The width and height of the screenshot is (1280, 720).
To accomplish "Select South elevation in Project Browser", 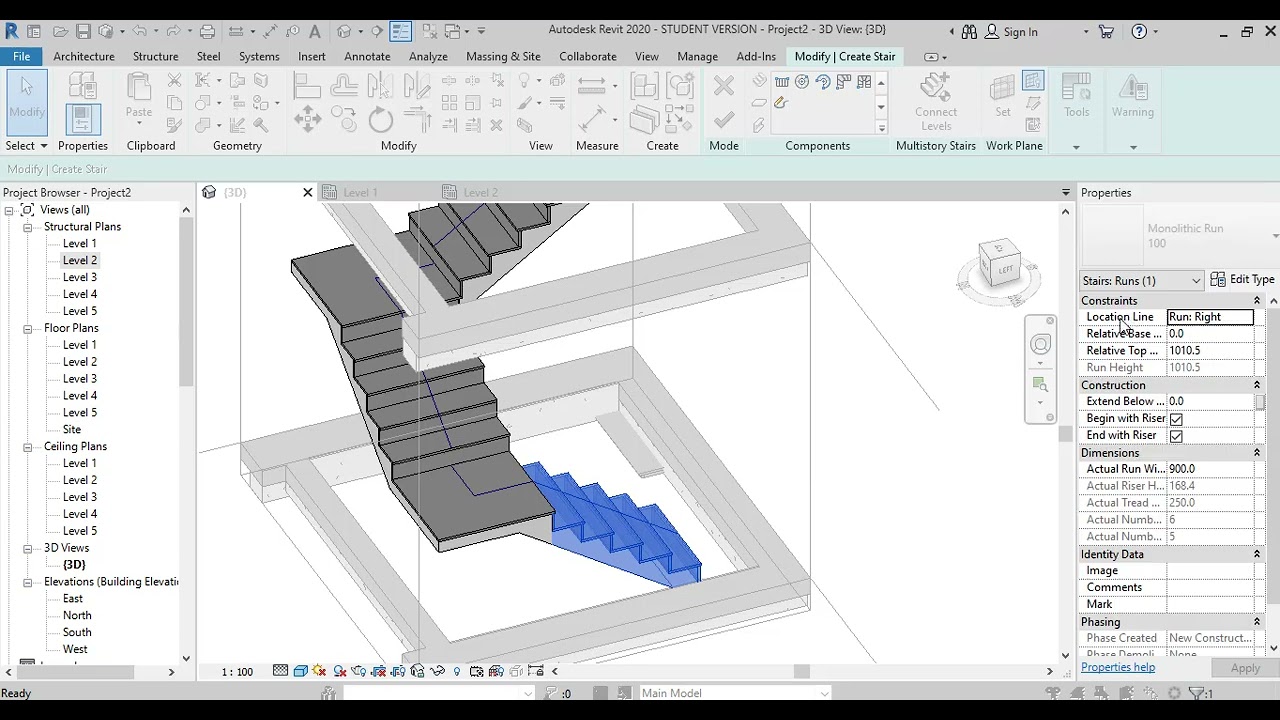I will tap(77, 633).
